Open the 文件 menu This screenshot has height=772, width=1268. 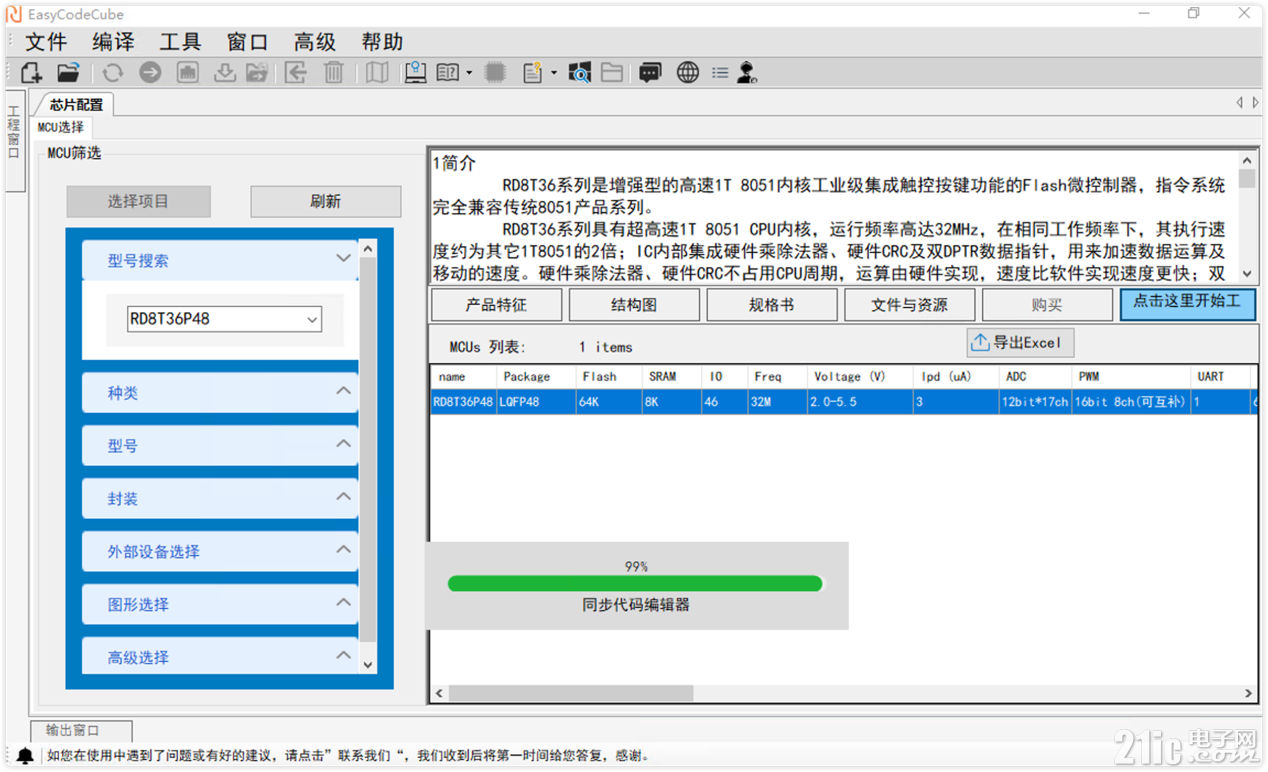coord(46,42)
